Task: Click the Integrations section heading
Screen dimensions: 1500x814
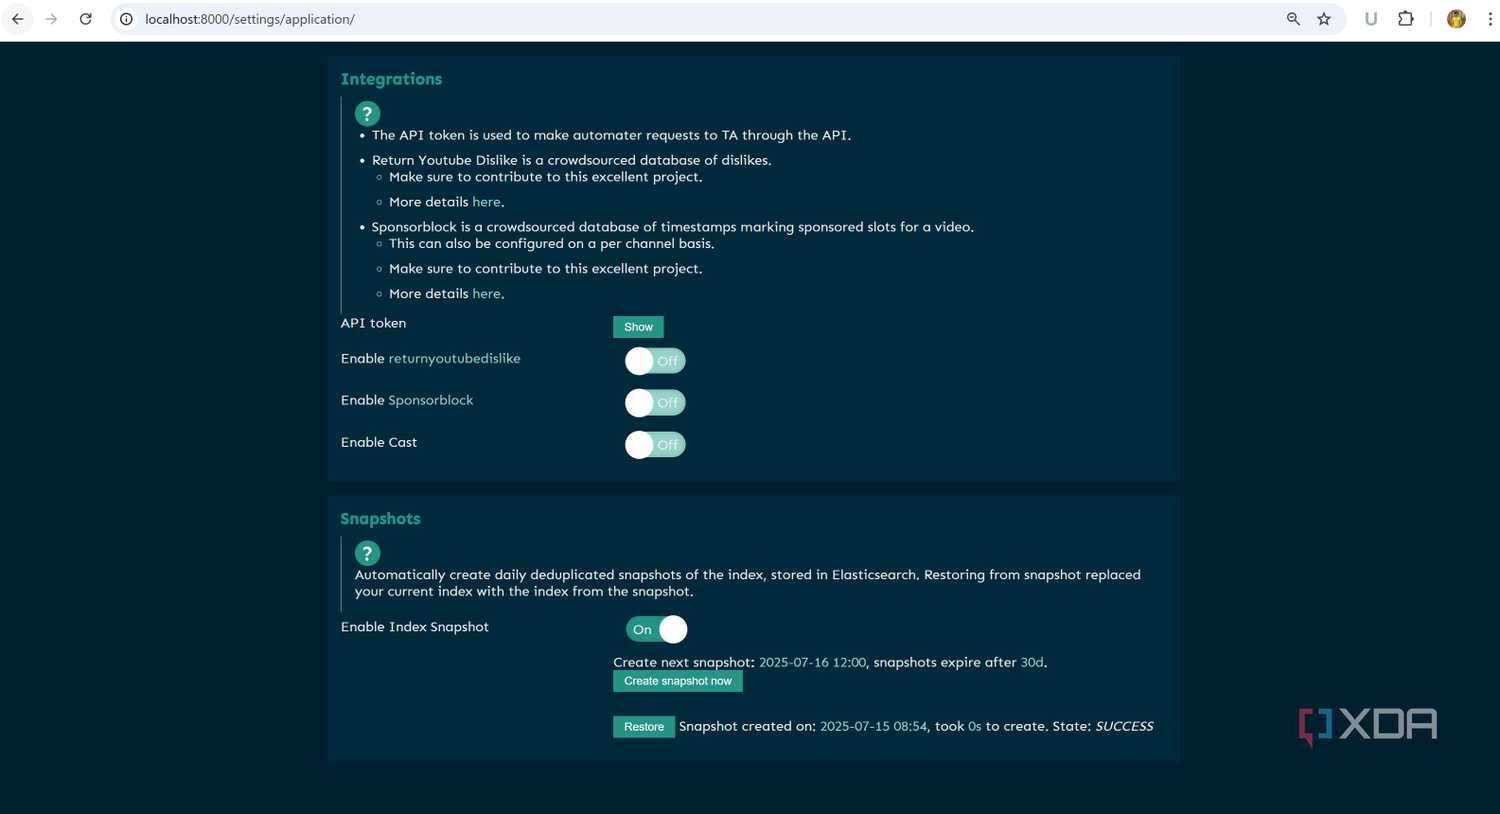Action: pyautogui.click(x=391, y=79)
